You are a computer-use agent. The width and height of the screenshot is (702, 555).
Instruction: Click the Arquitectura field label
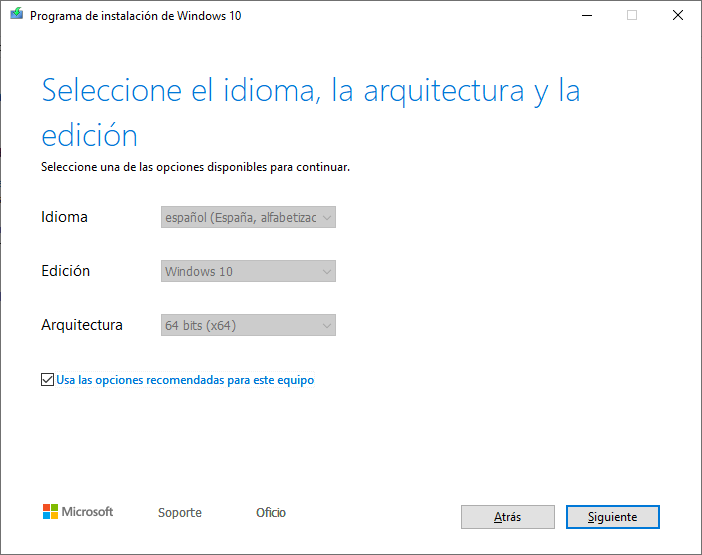(82, 325)
